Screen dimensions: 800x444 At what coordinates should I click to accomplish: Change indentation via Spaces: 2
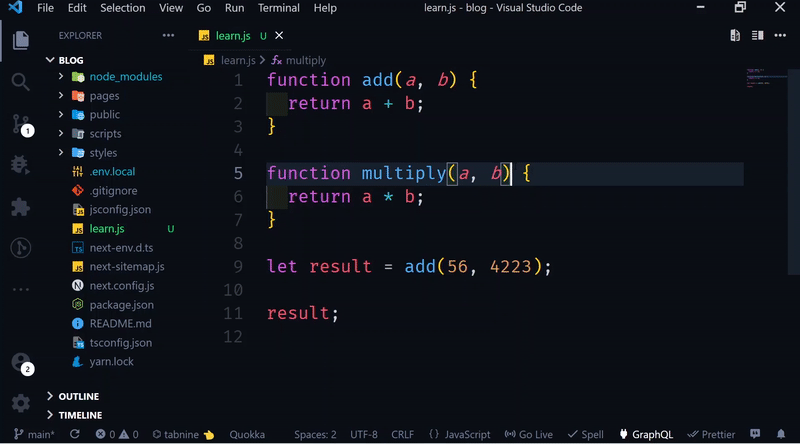pos(315,434)
